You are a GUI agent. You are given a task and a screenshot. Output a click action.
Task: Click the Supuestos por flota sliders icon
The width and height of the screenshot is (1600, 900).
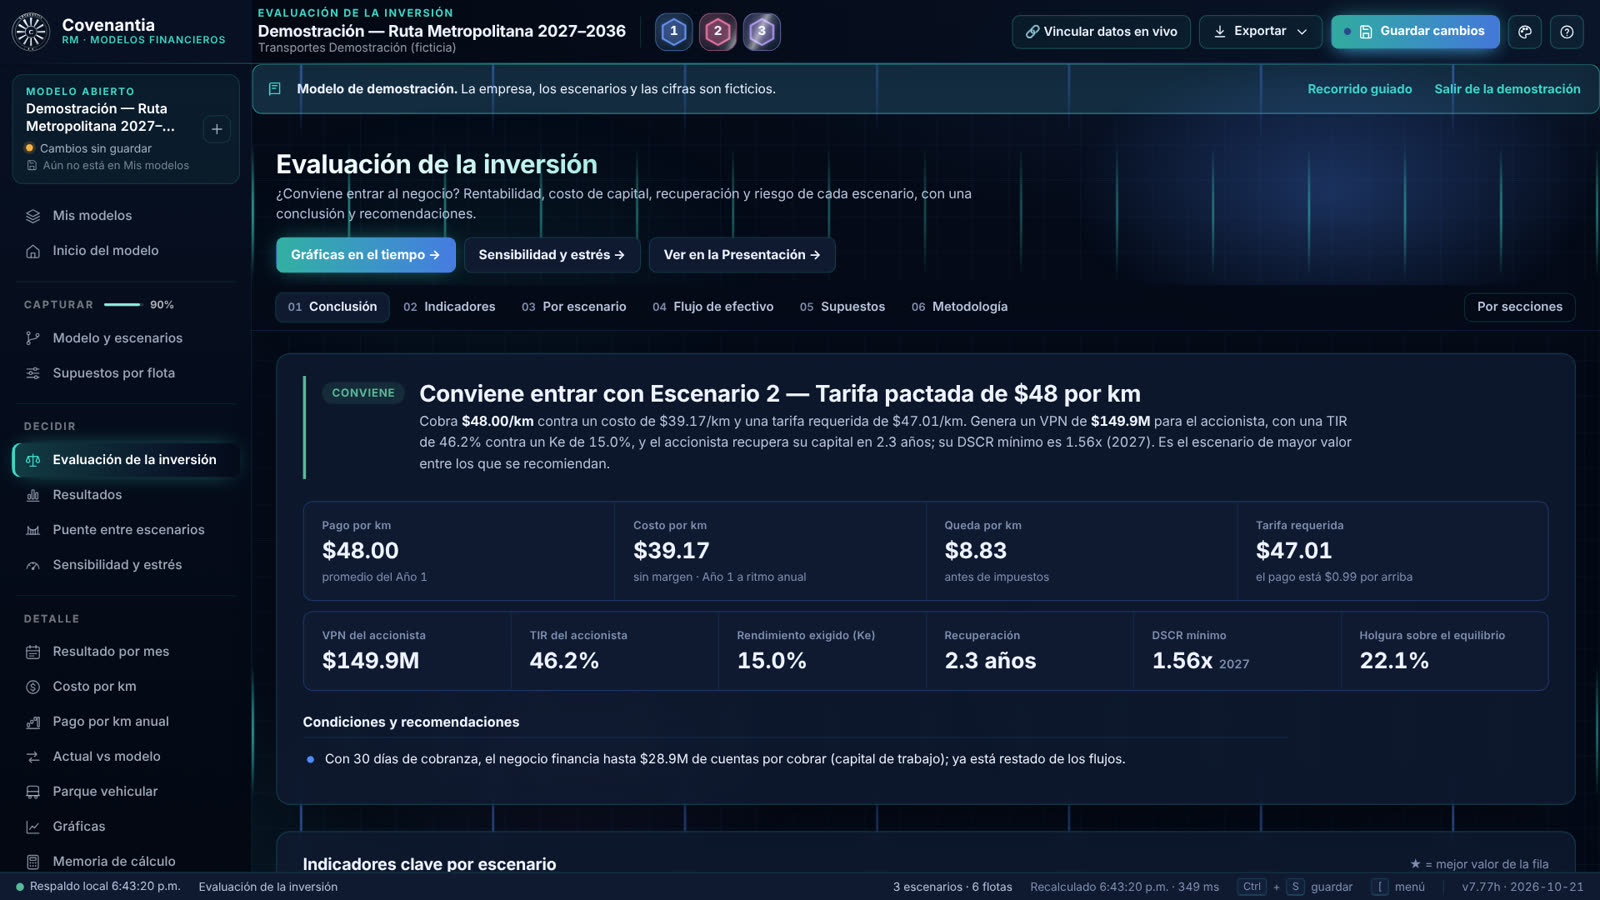[x=33, y=373]
